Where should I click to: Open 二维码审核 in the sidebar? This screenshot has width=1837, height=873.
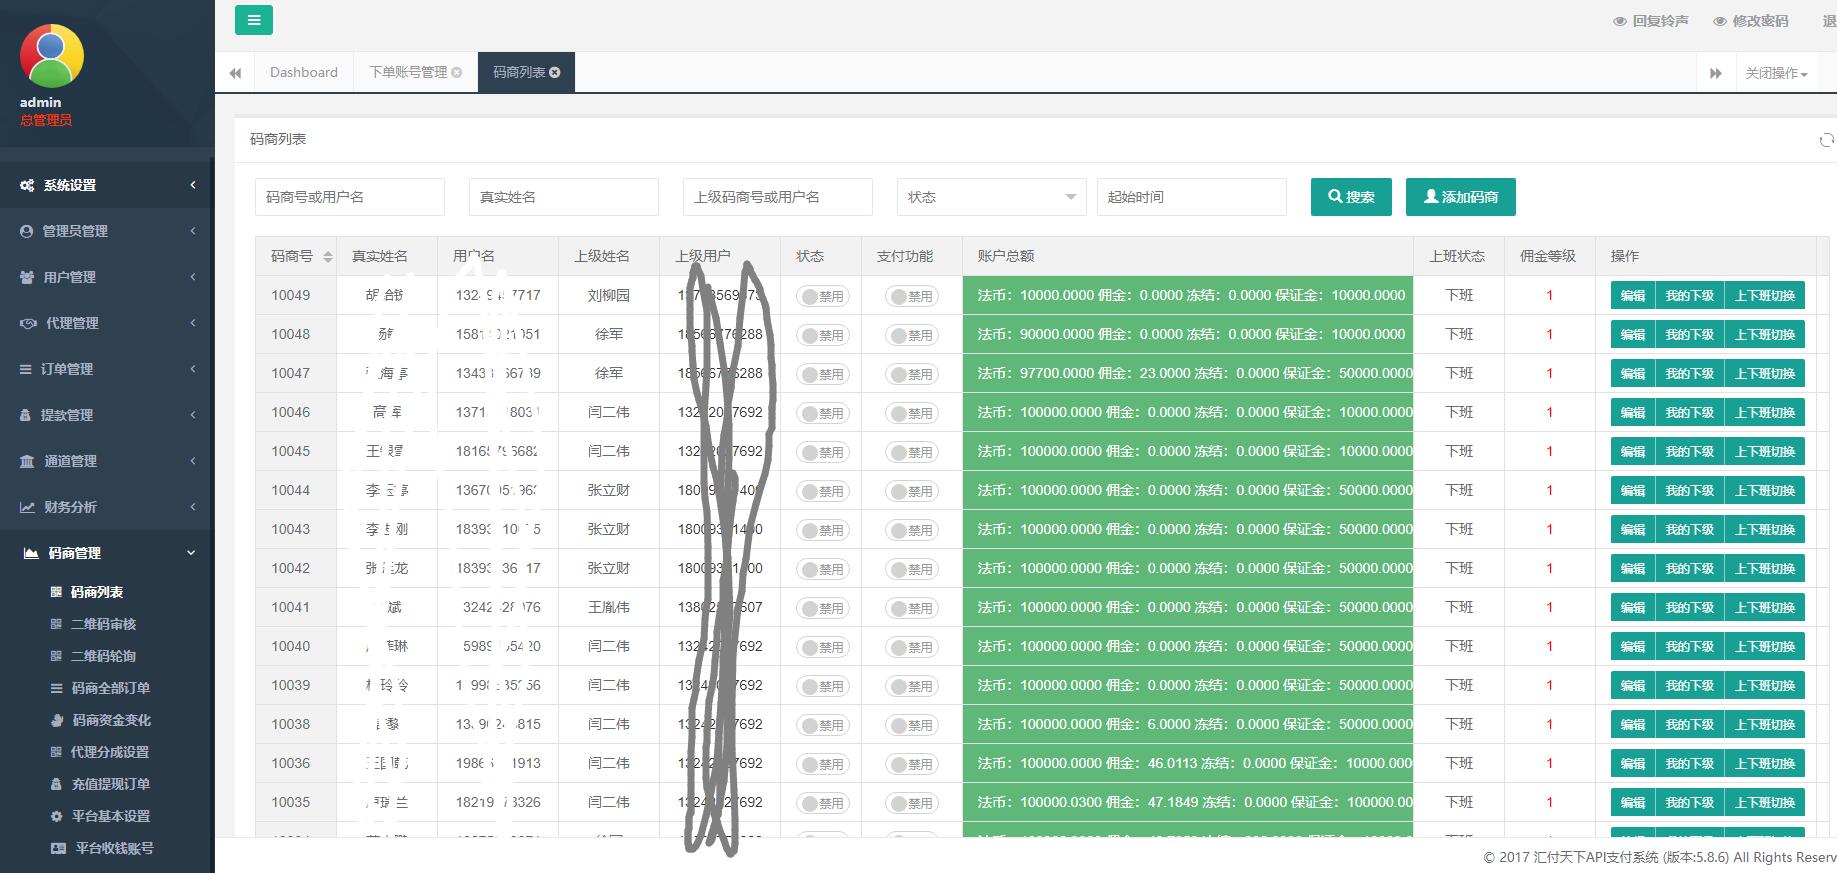click(x=103, y=624)
